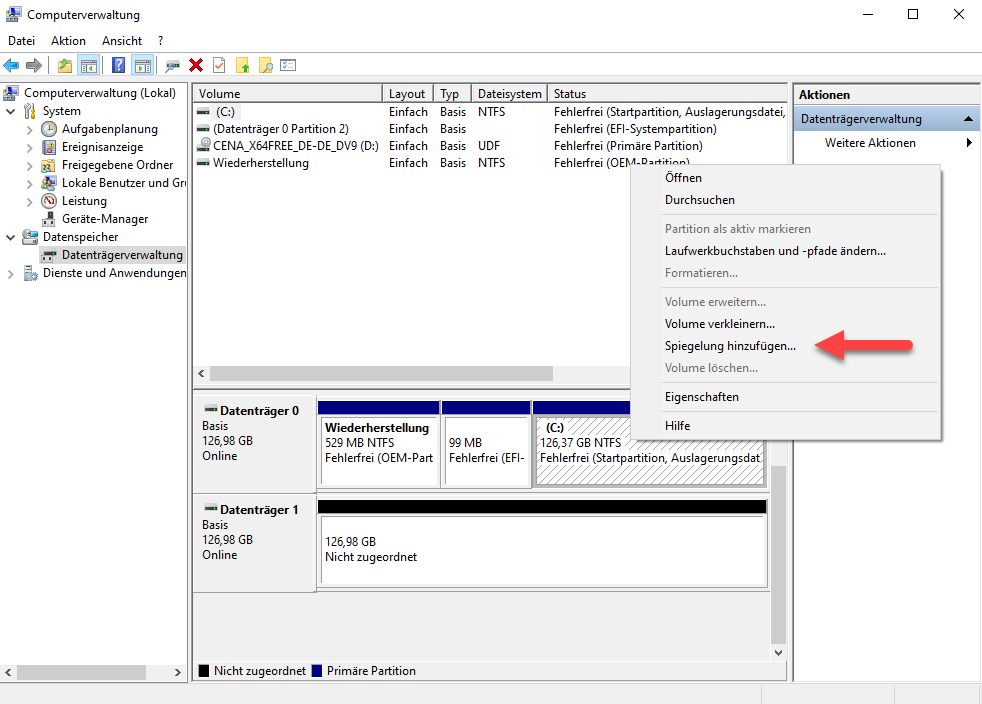Open the Aktion menu
Image resolution: width=982 pixels, height=704 pixels.
coord(68,41)
